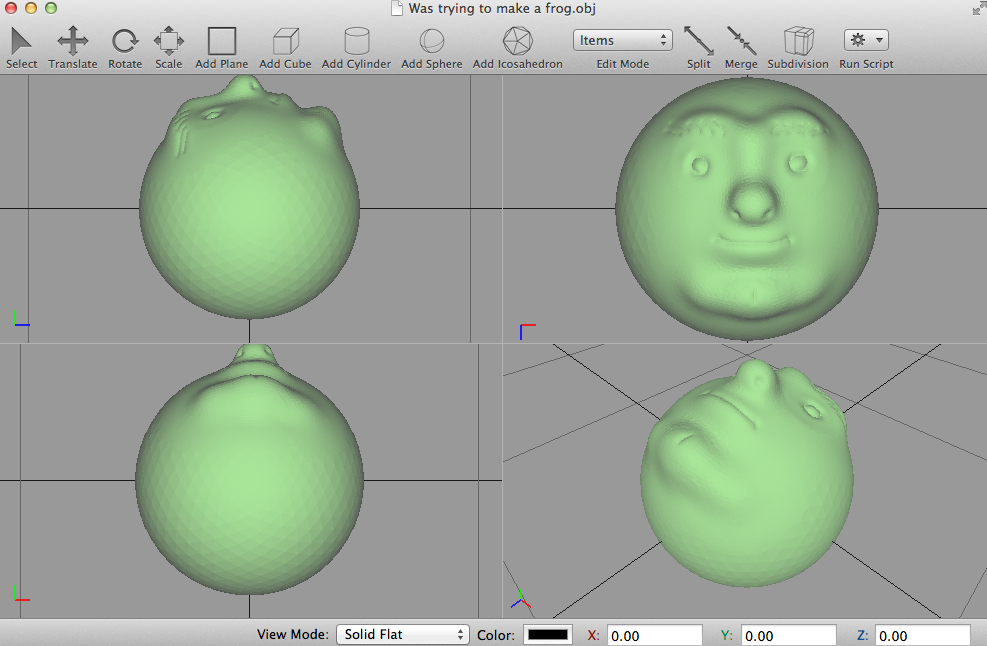987x646 pixels.
Task: Click the document icon in title bar
Action: click(x=397, y=8)
